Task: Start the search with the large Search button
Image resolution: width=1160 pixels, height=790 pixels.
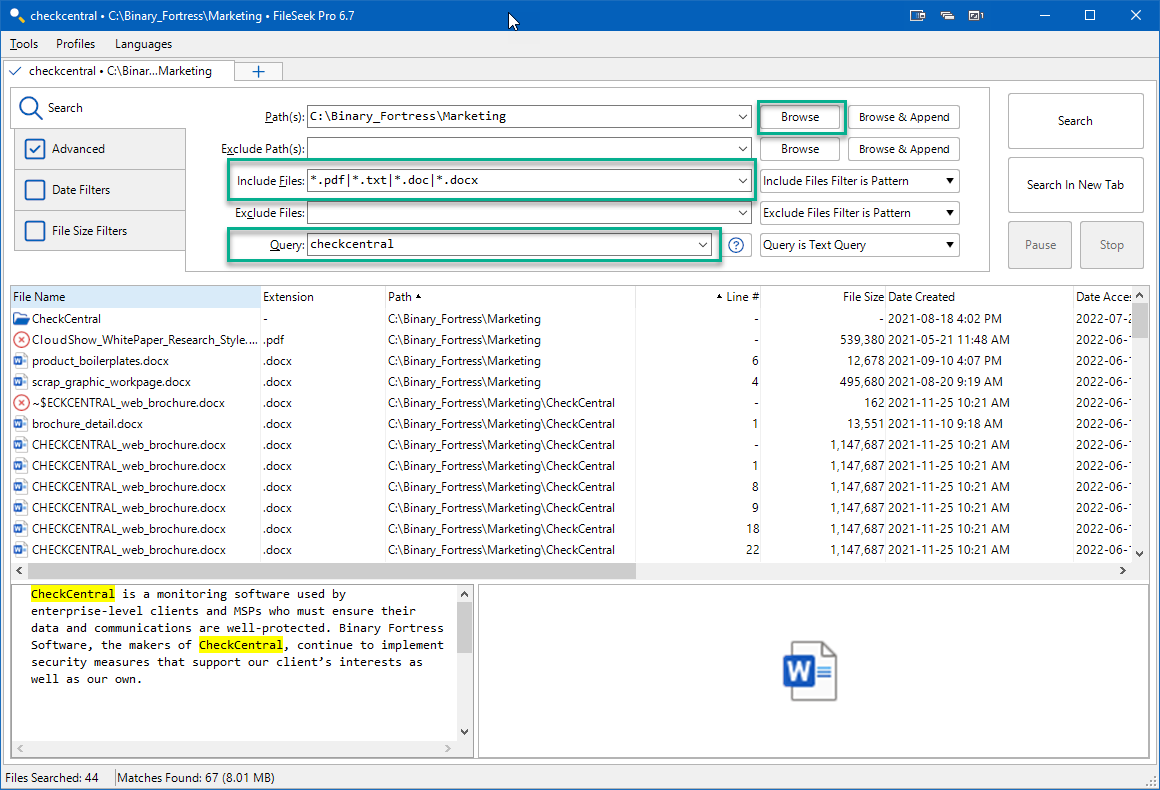Action: coord(1075,121)
